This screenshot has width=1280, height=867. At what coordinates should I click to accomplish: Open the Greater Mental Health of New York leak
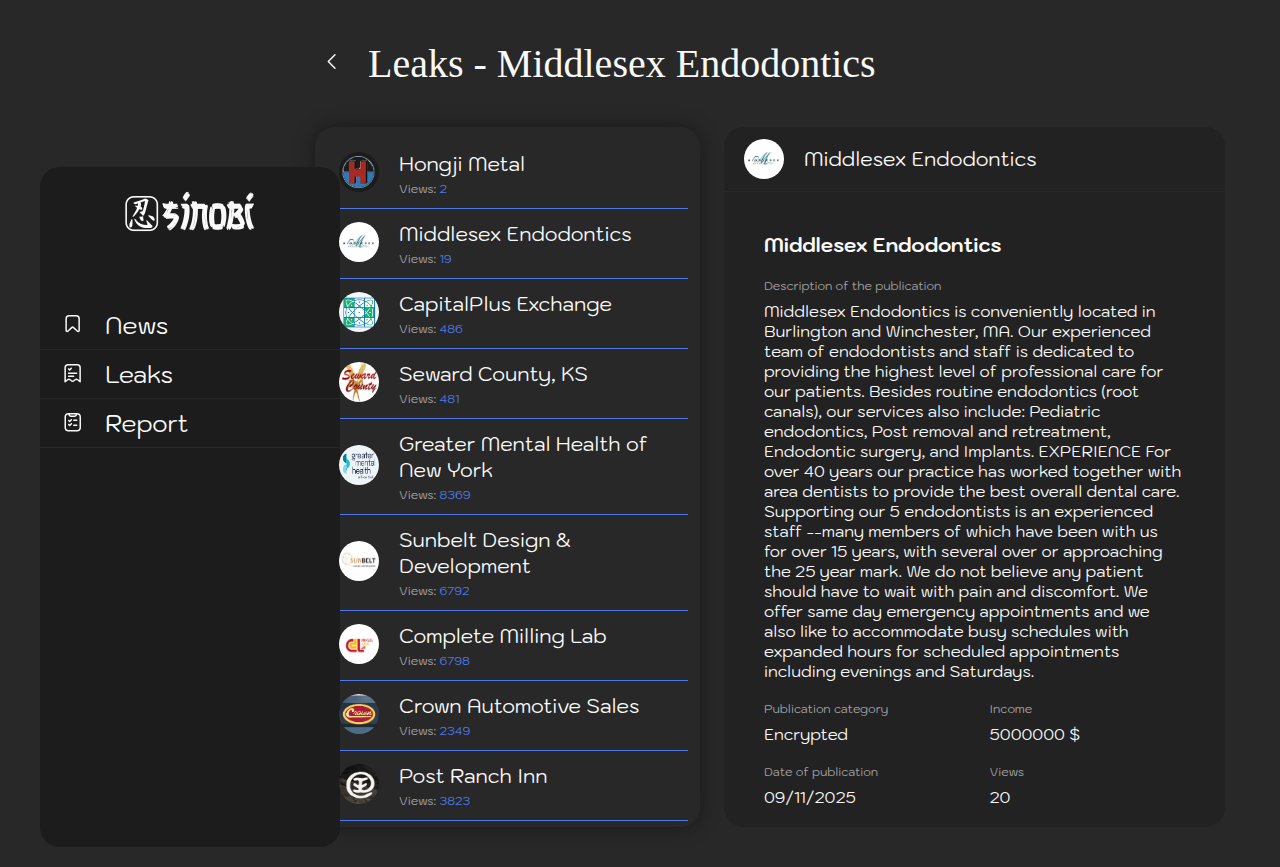tap(522, 457)
